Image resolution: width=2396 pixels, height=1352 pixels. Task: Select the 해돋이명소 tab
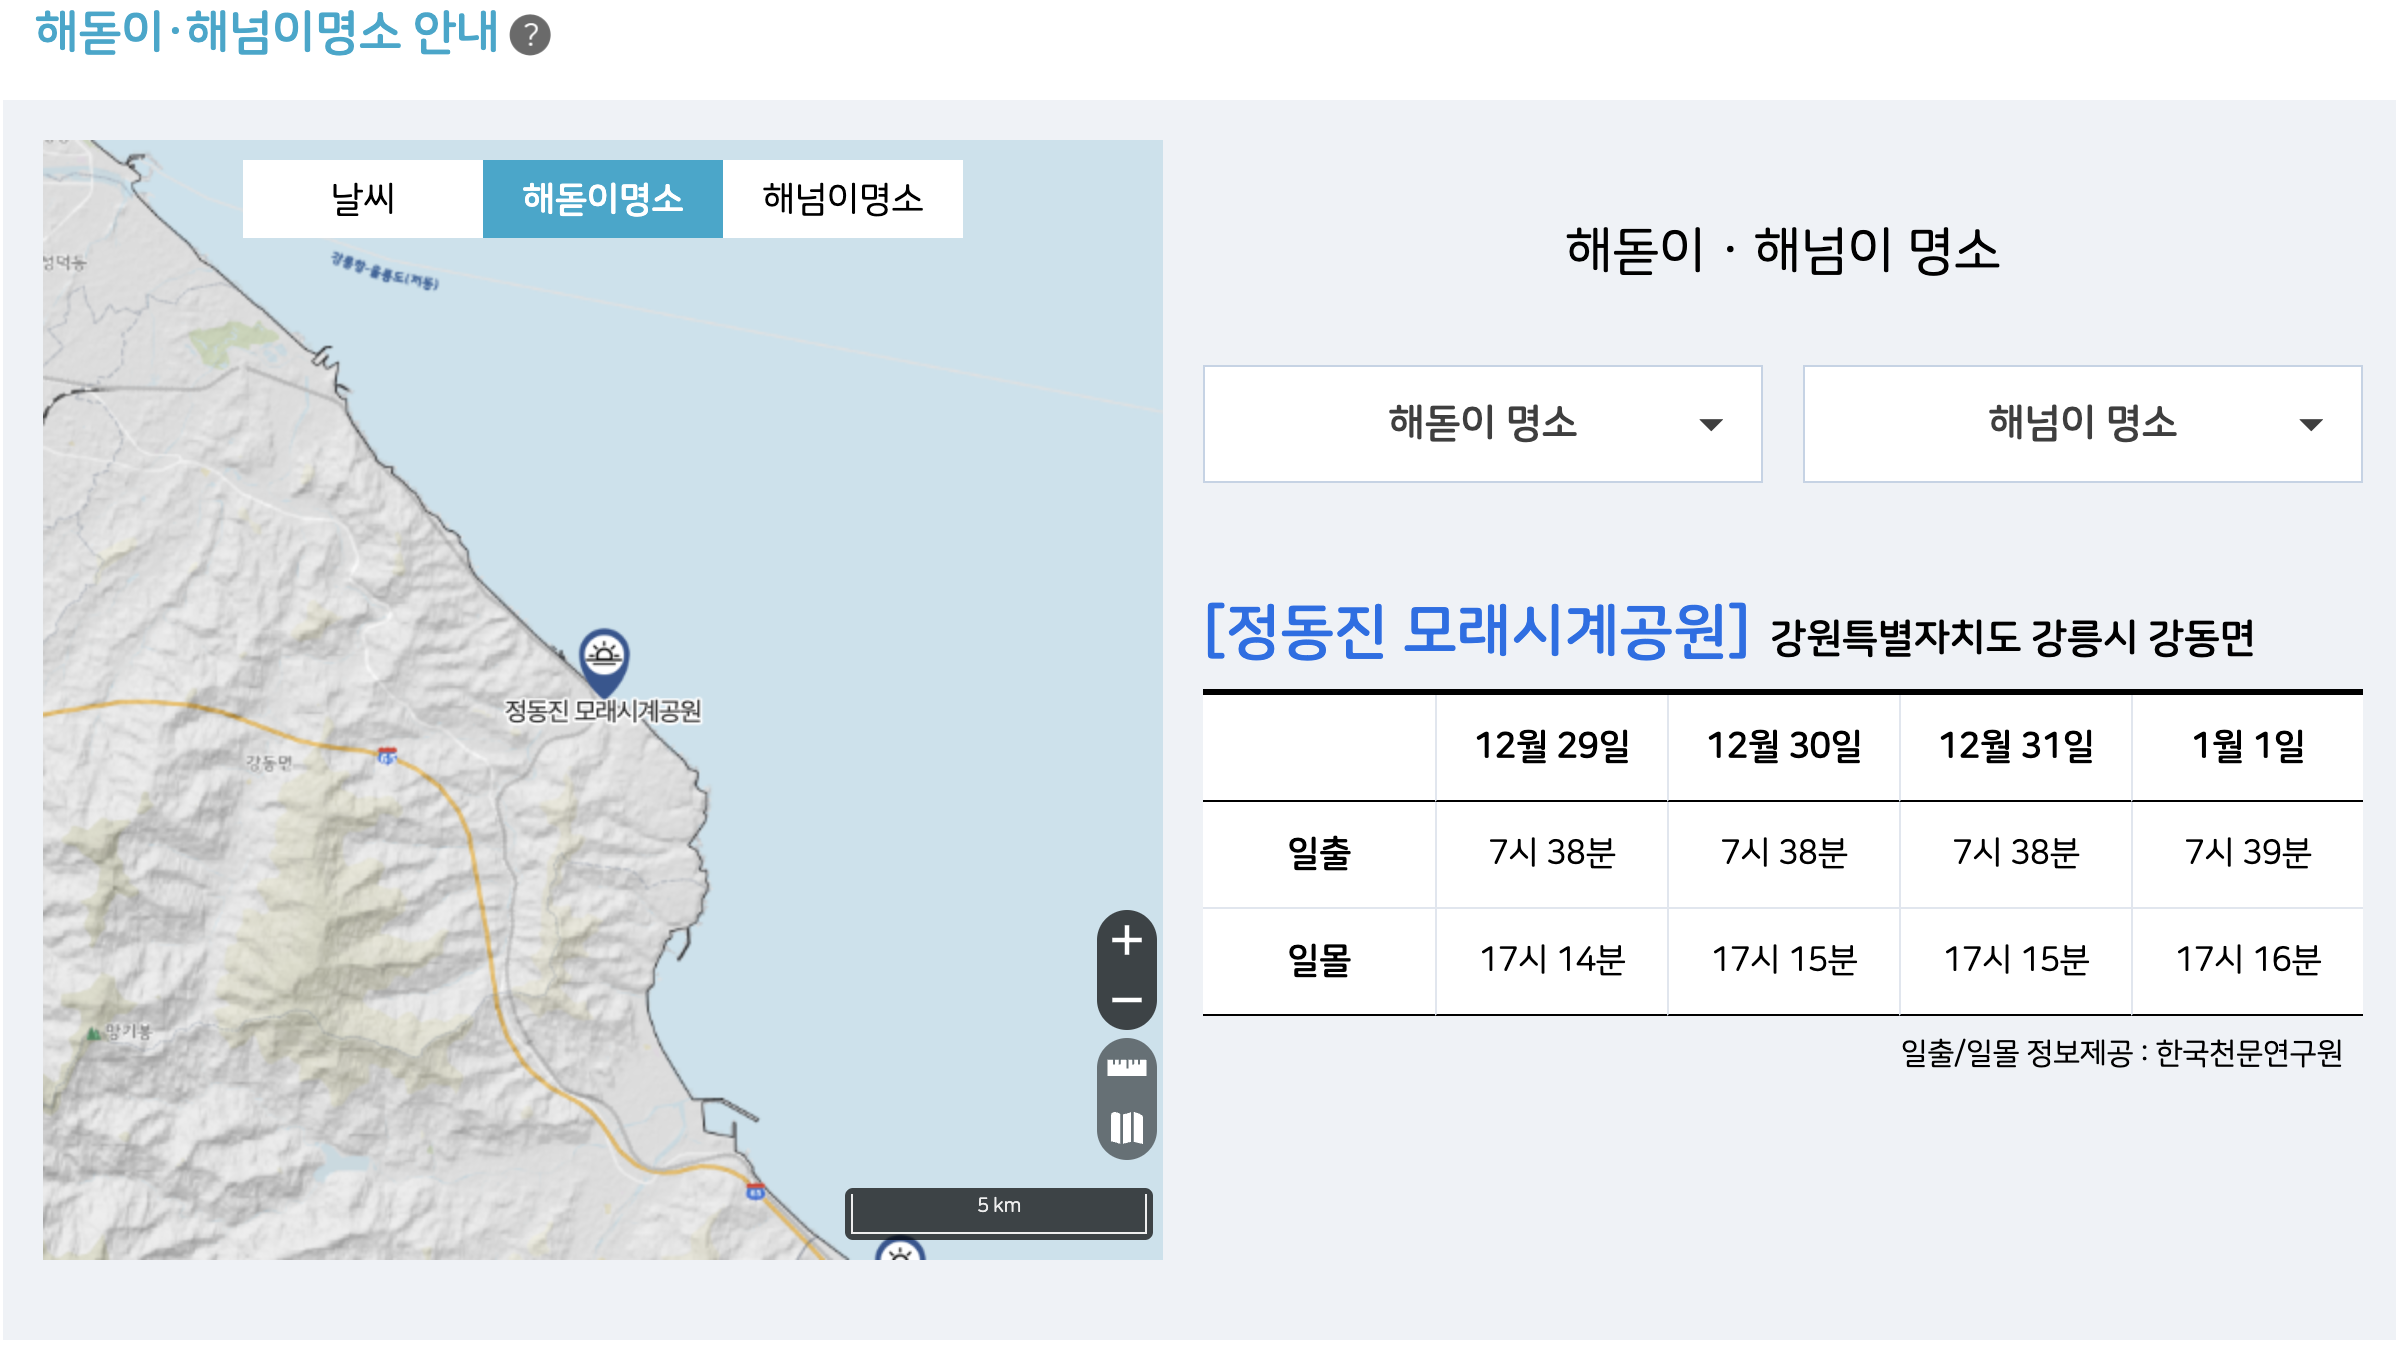click(x=602, y=199)
